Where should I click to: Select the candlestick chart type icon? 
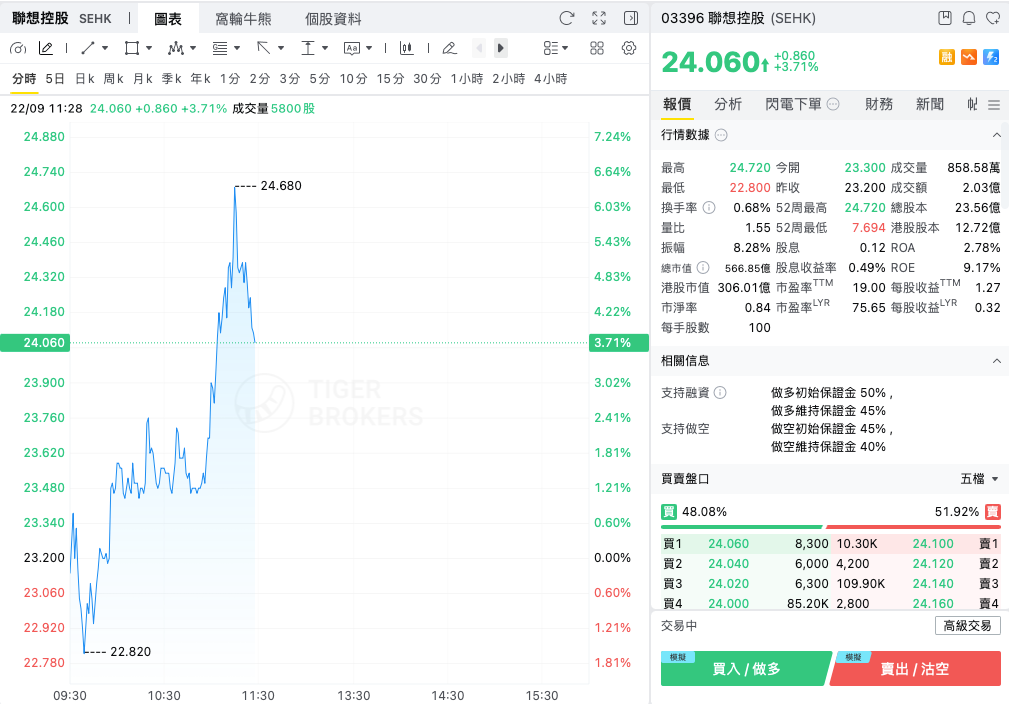click(406, 48)
